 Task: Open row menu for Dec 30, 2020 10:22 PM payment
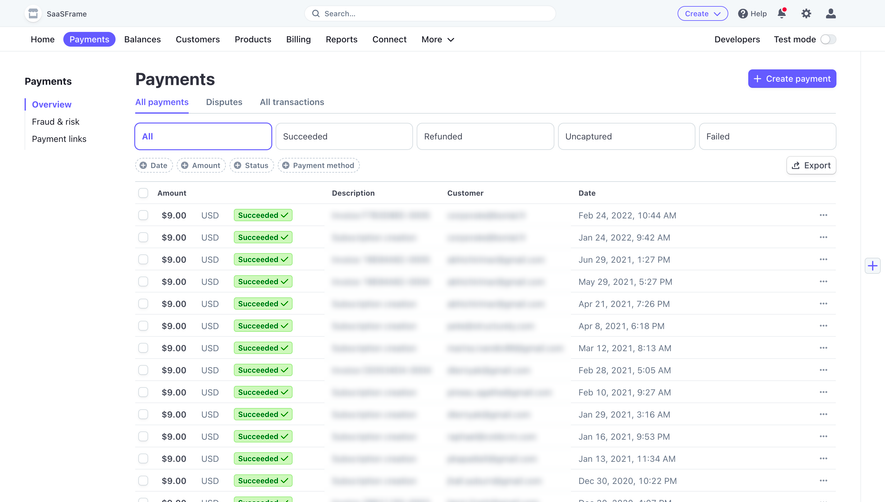pos(823,481)
